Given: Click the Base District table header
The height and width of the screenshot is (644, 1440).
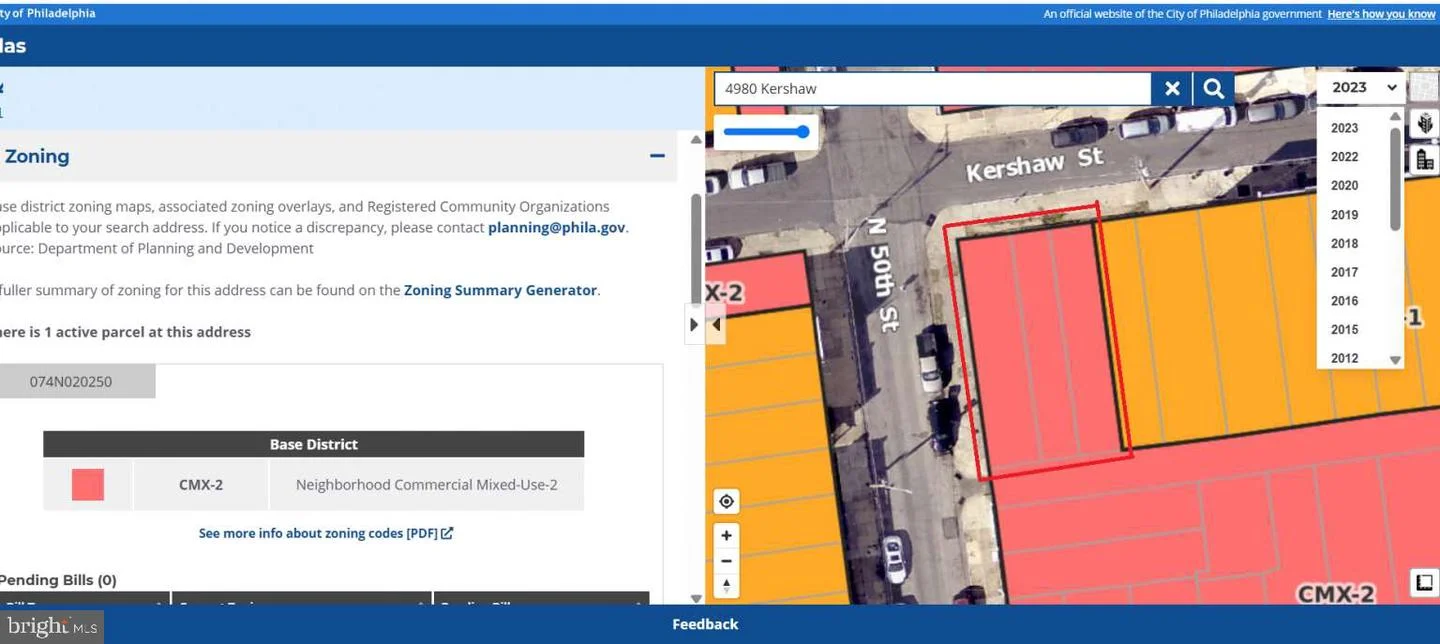Looking at the screenshot, I should click(313, 444).
